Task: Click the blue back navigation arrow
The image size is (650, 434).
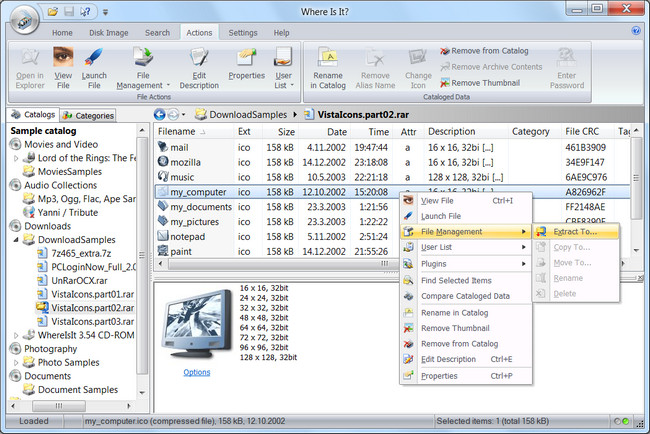Action: [x=159, y=114]
